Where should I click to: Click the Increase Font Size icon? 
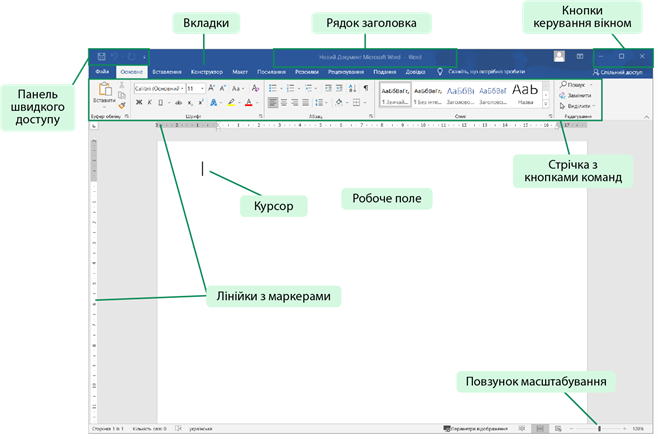tap(212, 88)
